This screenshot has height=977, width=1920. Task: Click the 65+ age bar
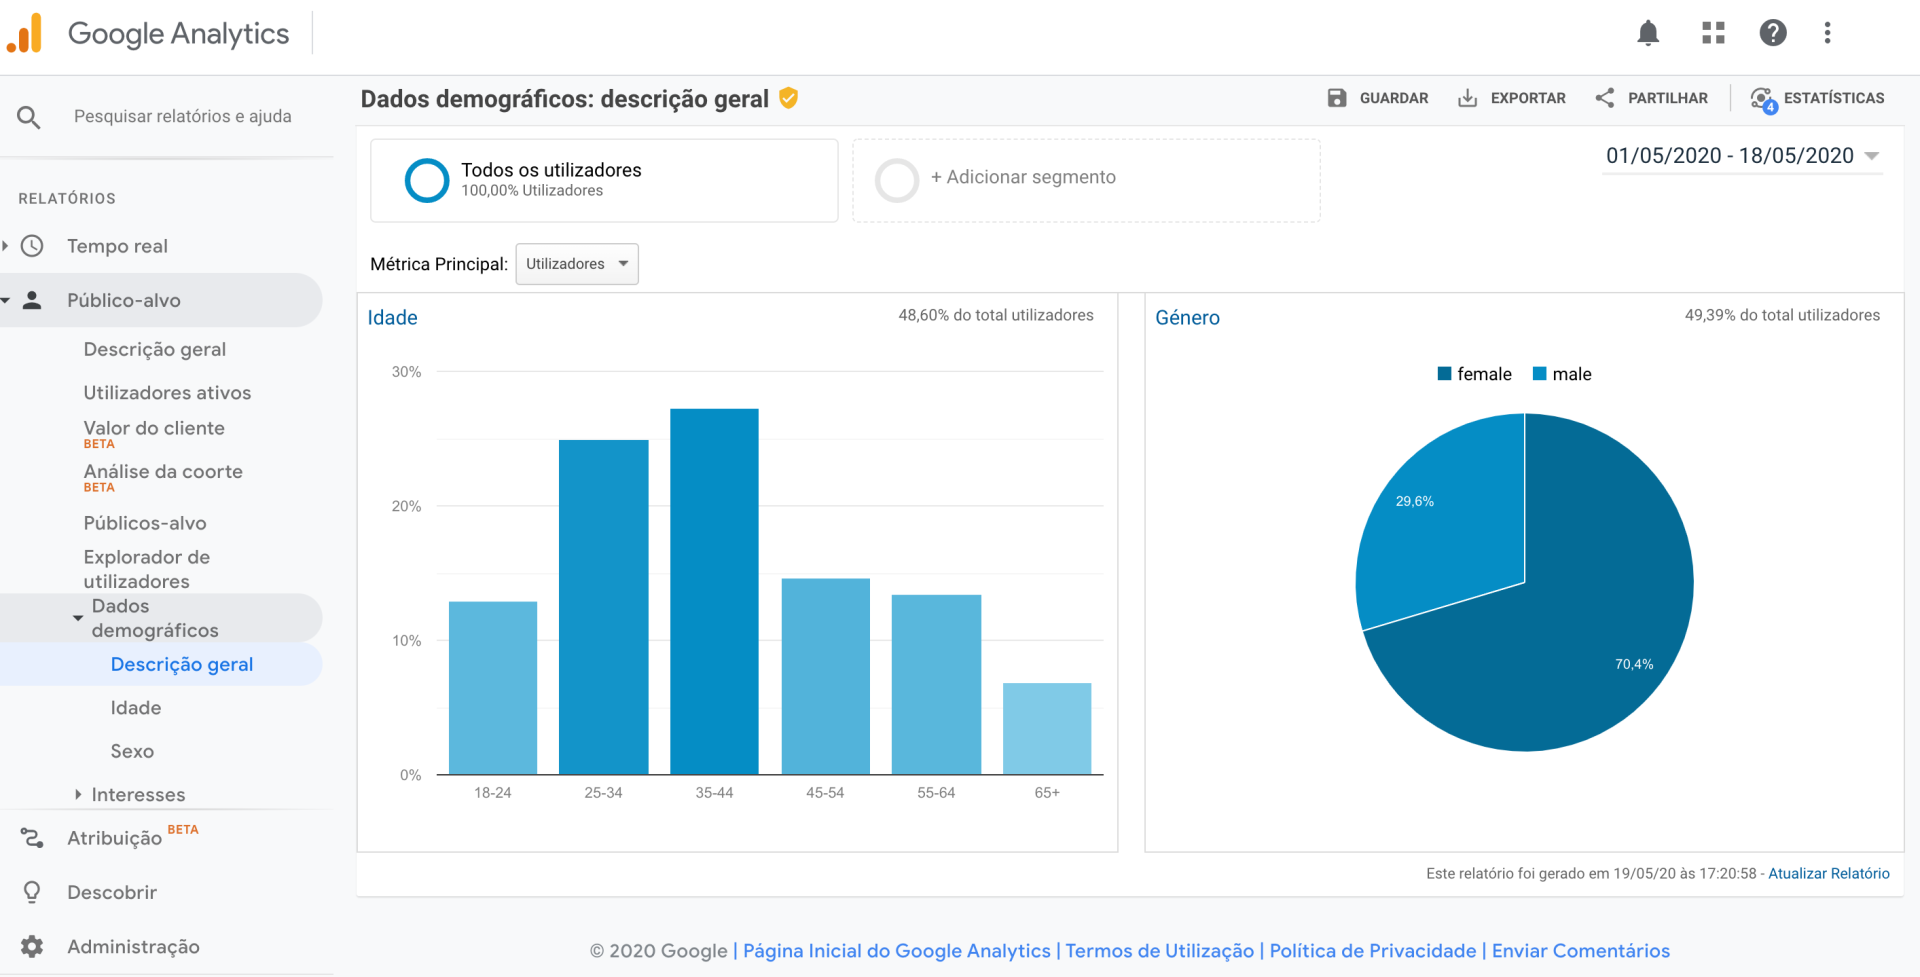(1047, 729)
